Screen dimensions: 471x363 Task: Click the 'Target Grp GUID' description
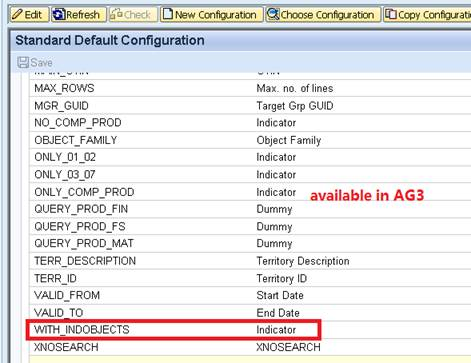(295, 106)
